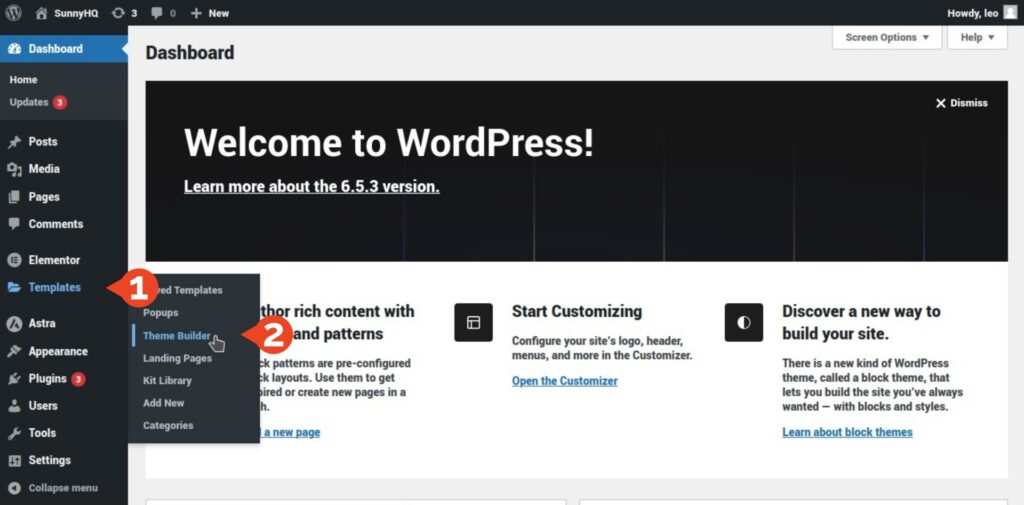Go to Home under Dashboard
This screenshot has width=1024, height=505.
point(24,80)
